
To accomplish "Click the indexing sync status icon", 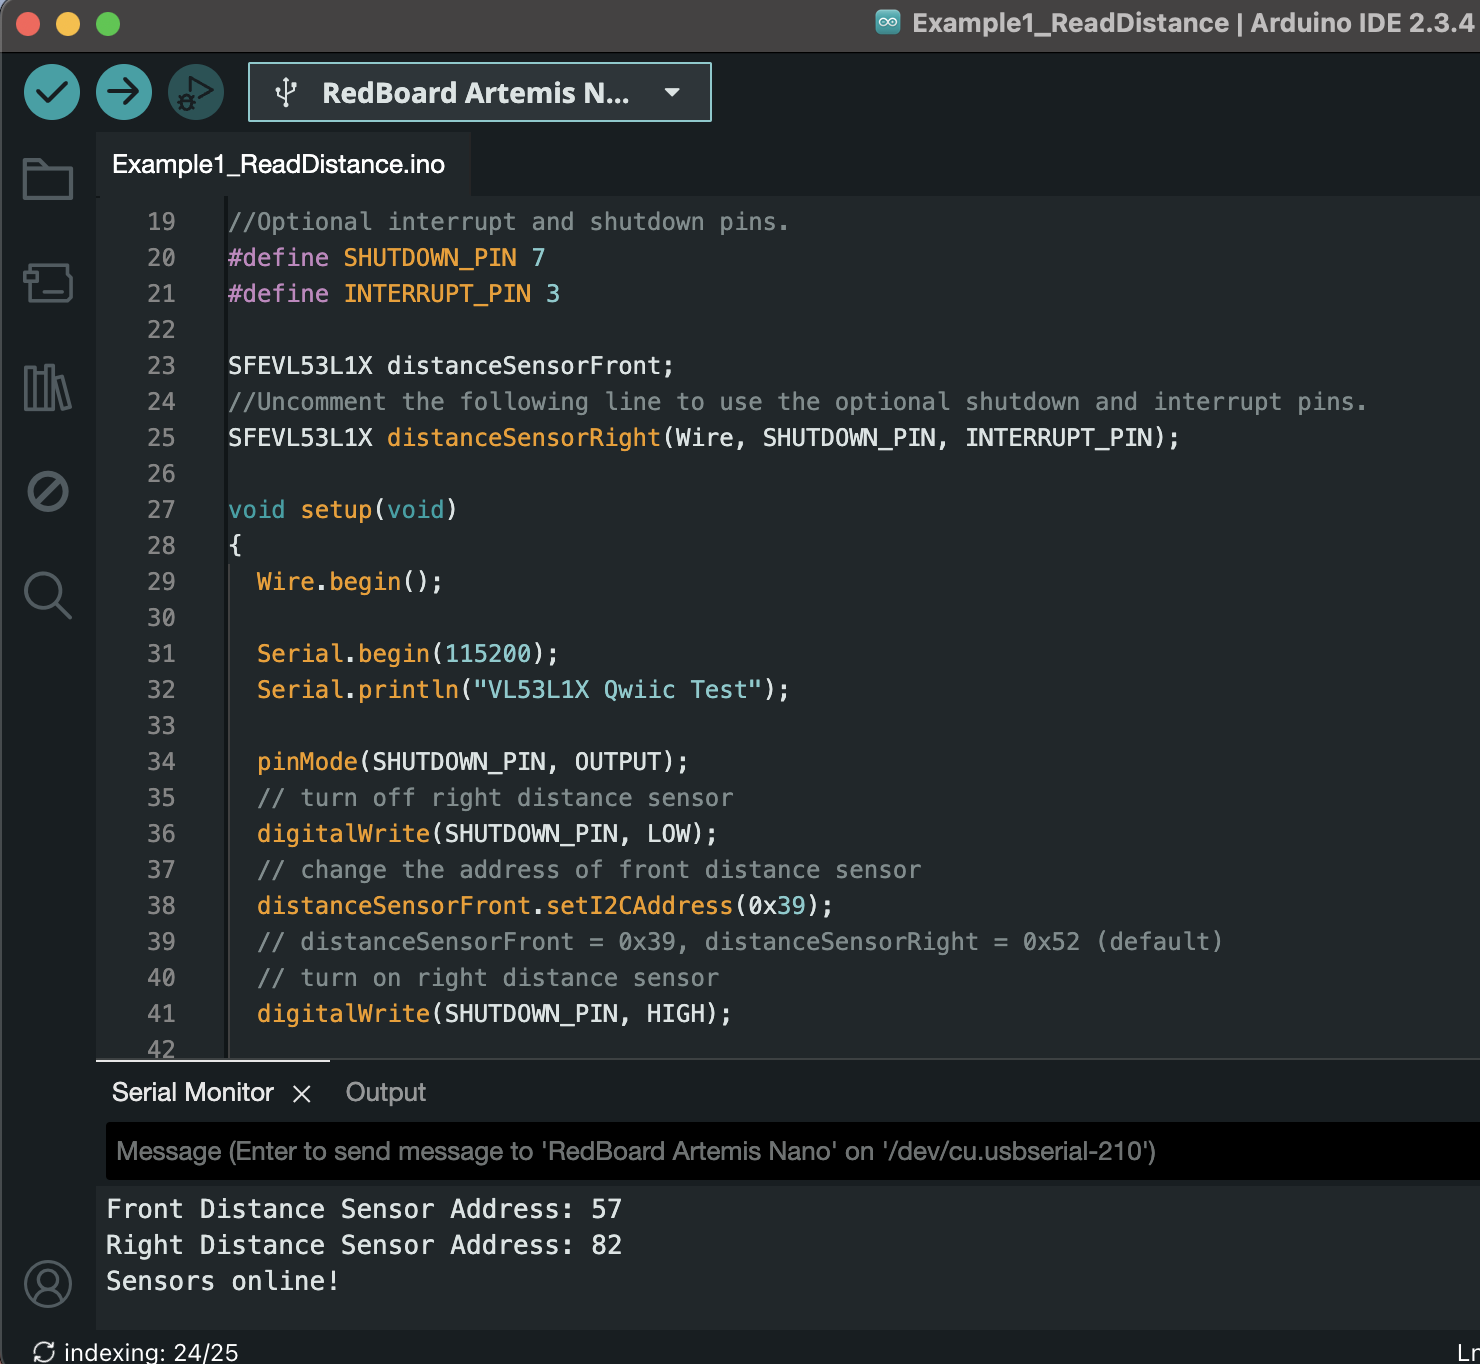I will tap(44, 1352).
